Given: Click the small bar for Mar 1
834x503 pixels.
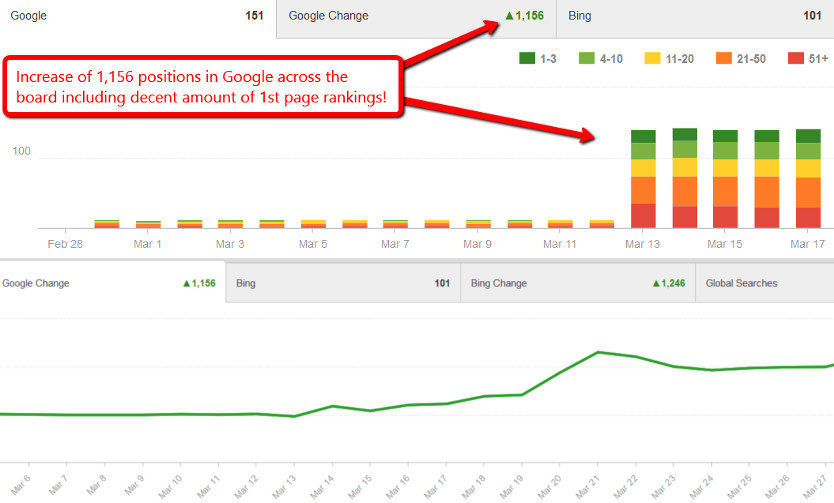Looking at the screenshot, I should pyautogui.click(x=148, y=224).
